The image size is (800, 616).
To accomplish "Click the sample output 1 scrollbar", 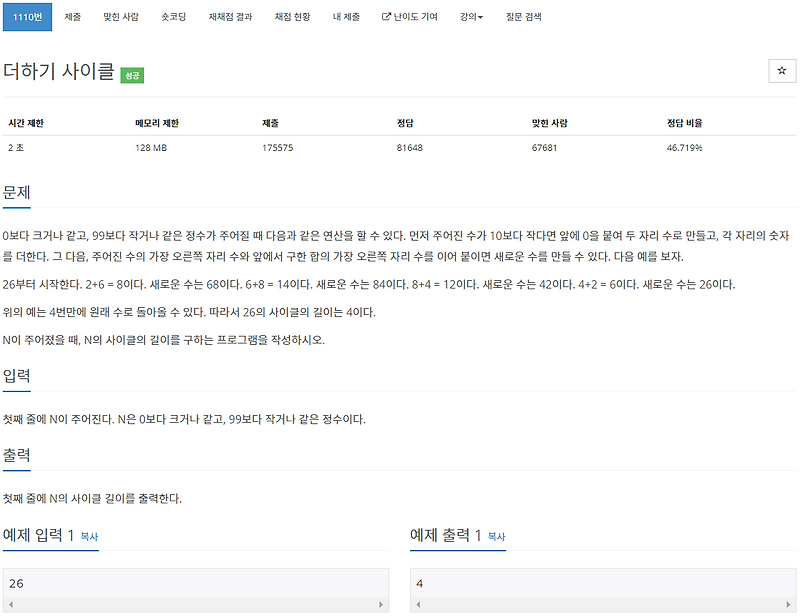I will 605,603.
